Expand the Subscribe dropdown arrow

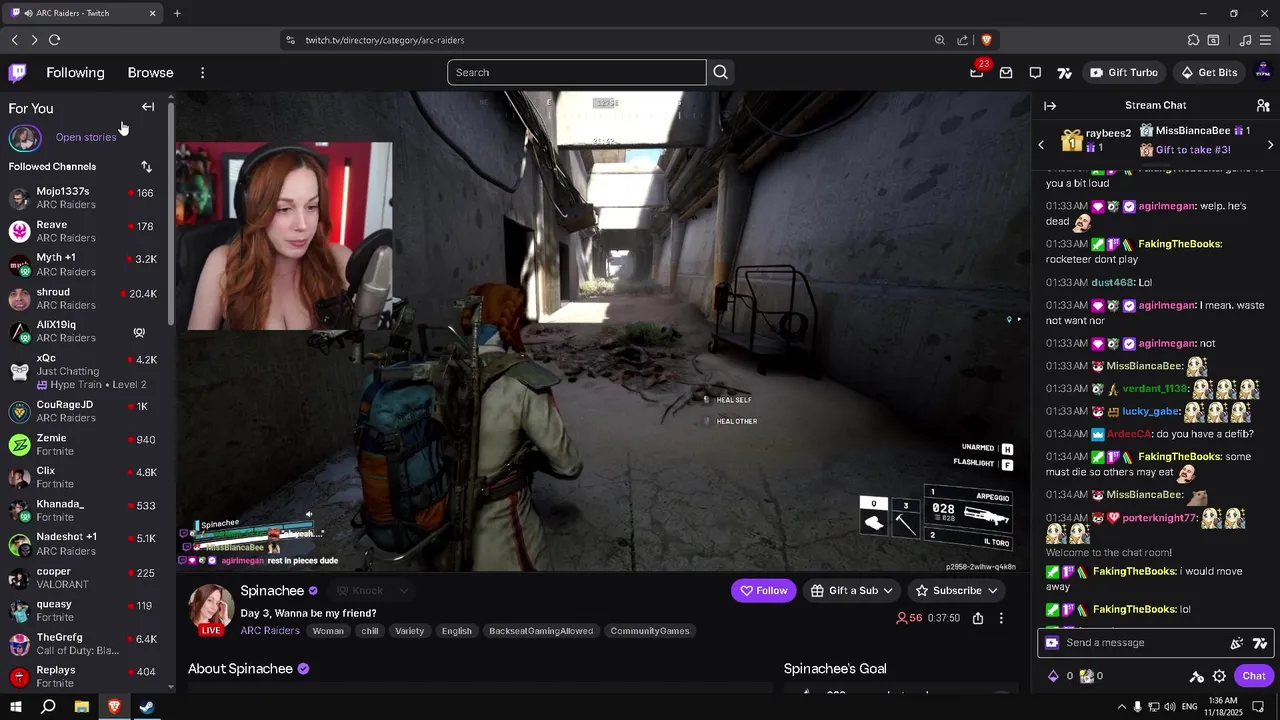click(x=992, y=591)
